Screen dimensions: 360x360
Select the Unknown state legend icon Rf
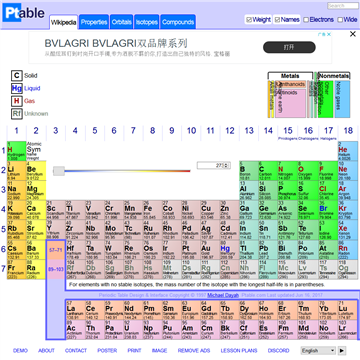[17, 114]
